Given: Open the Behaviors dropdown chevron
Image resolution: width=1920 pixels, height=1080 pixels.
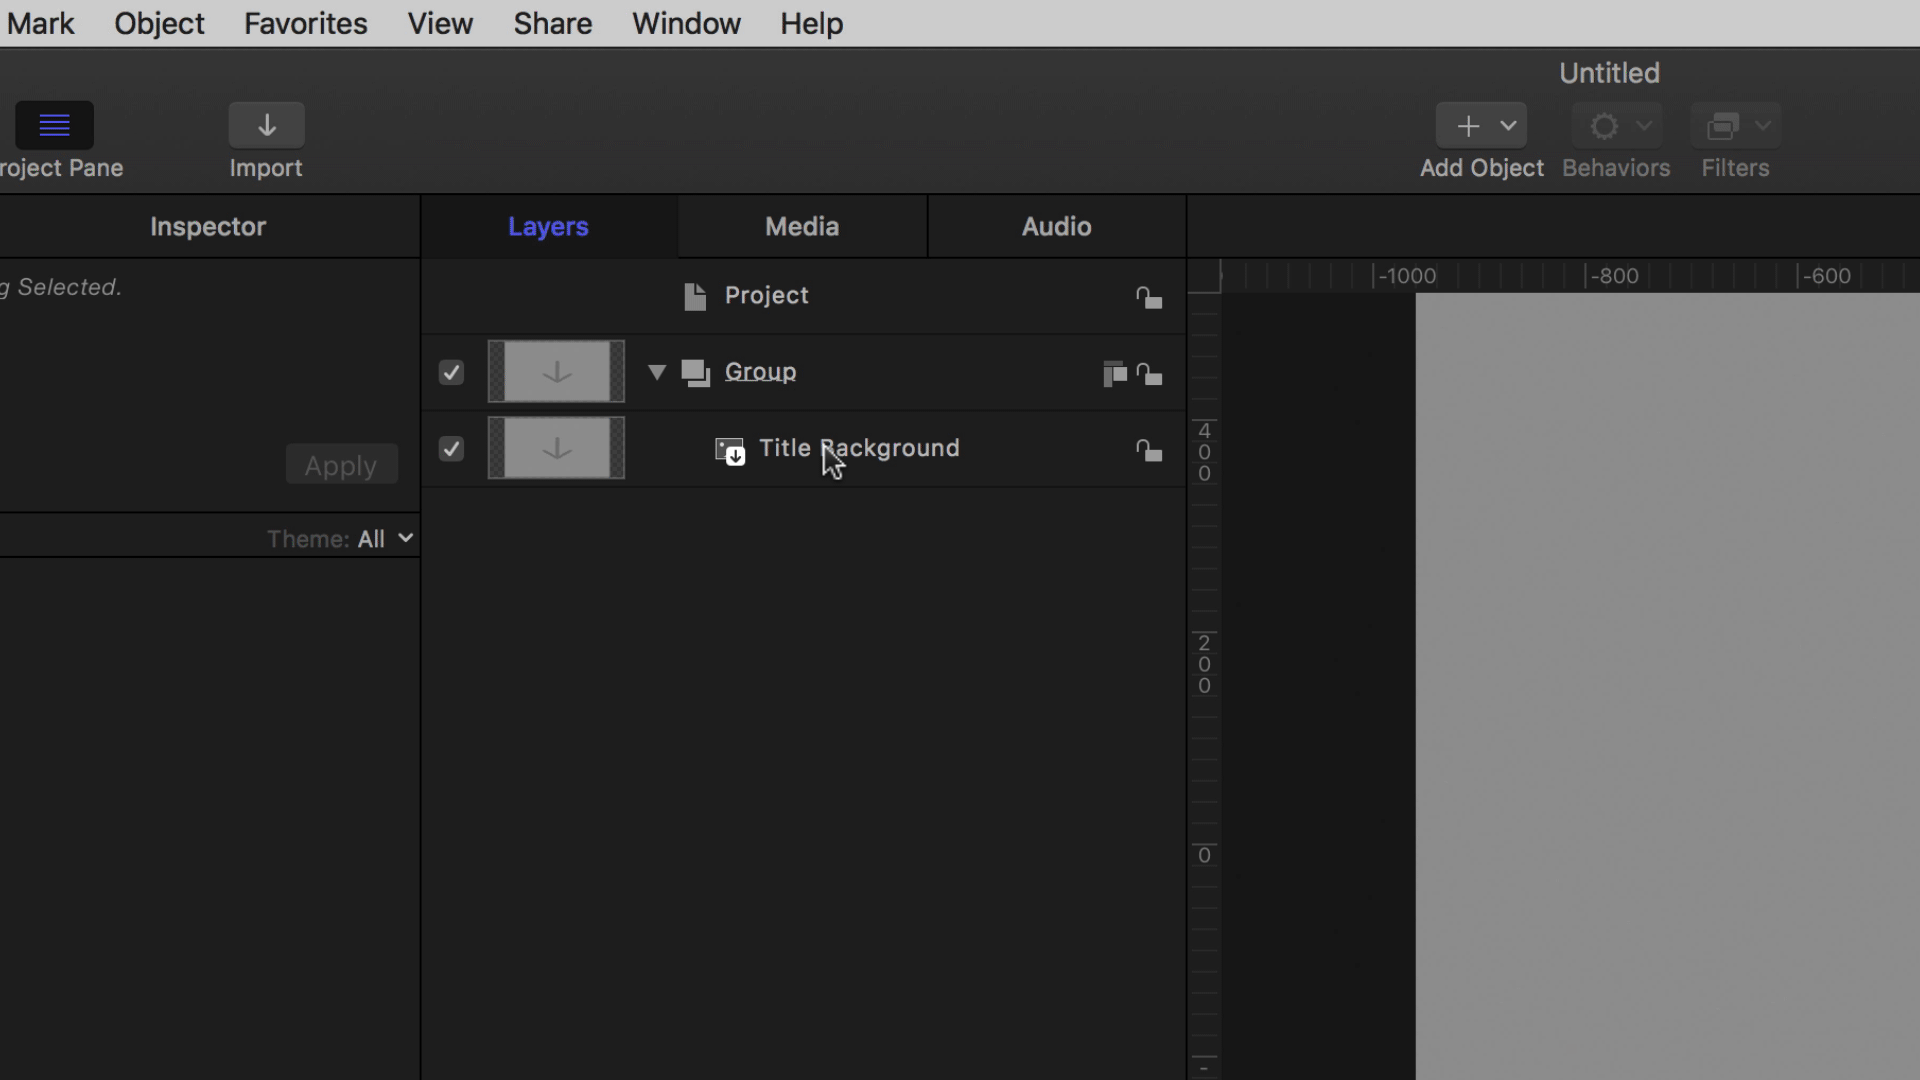Looking at the screenshot, I should [x=1644, y=126].
